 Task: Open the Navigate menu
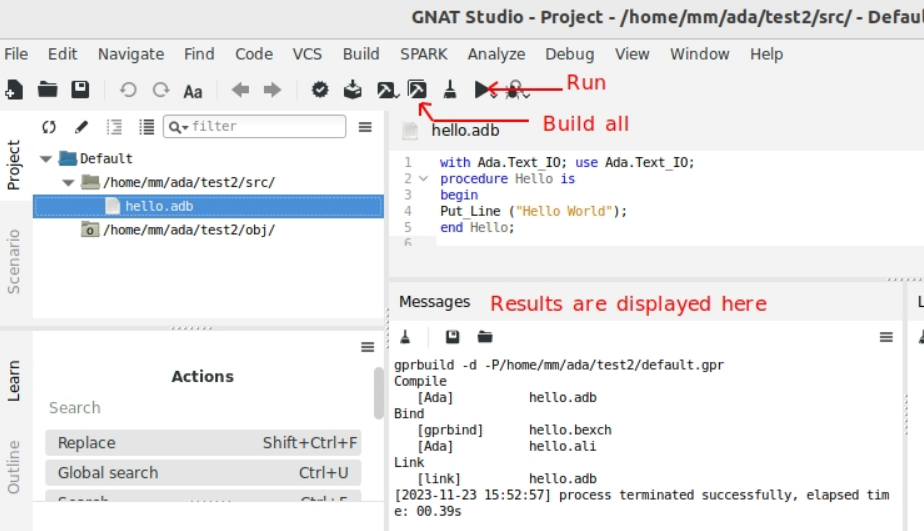(131, 54)
